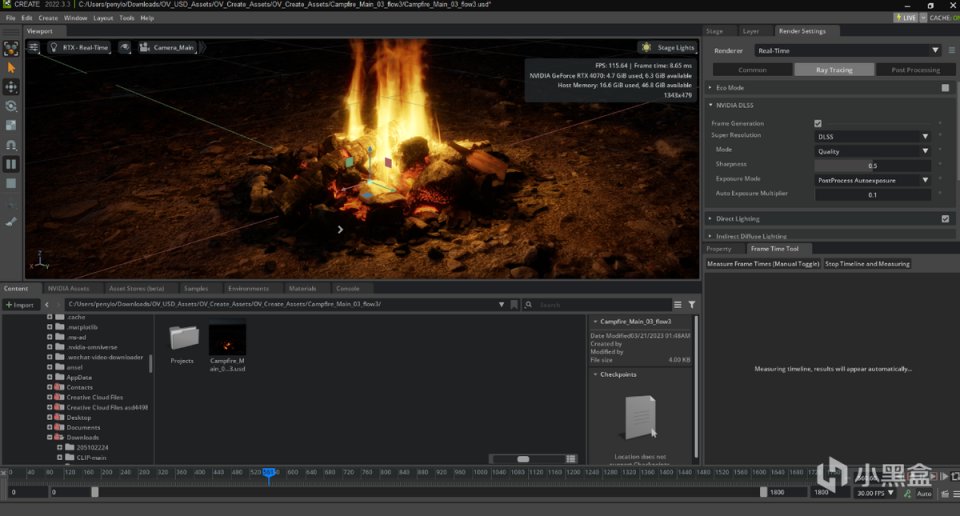
Task: Click Stop Timeline and Measuring button
Action: point(867,264)
